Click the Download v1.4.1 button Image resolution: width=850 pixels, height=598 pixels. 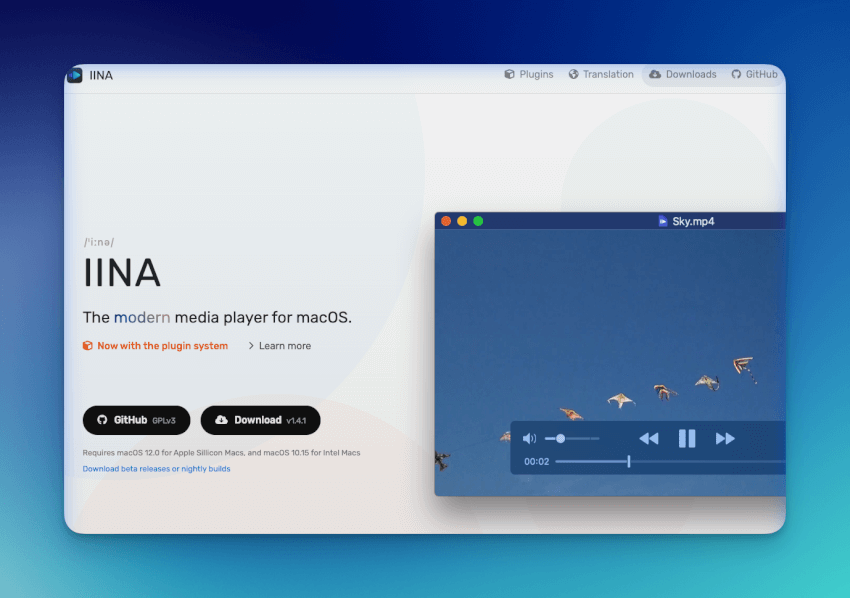260,420
